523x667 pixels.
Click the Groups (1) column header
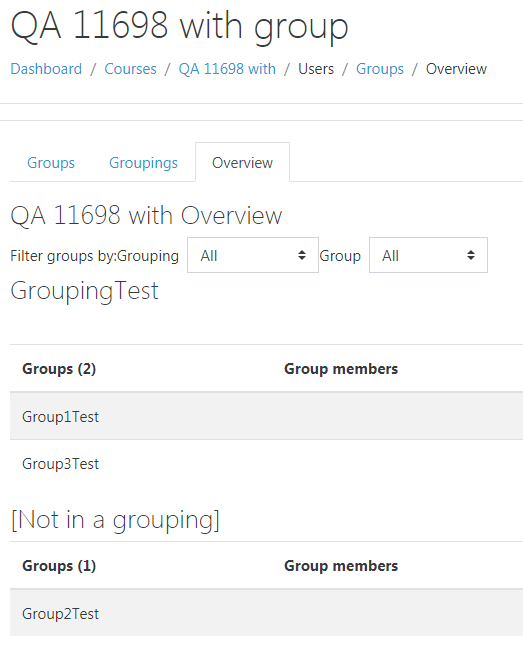[x=59, y=565]
